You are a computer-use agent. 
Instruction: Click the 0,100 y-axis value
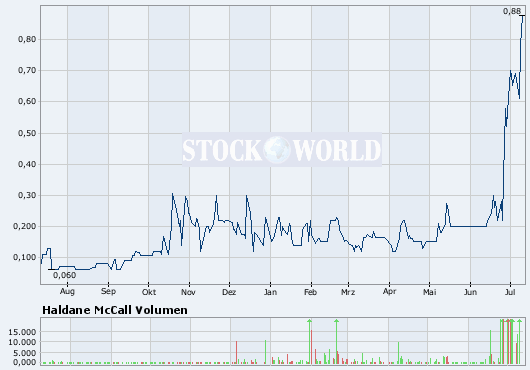(24, 257)
